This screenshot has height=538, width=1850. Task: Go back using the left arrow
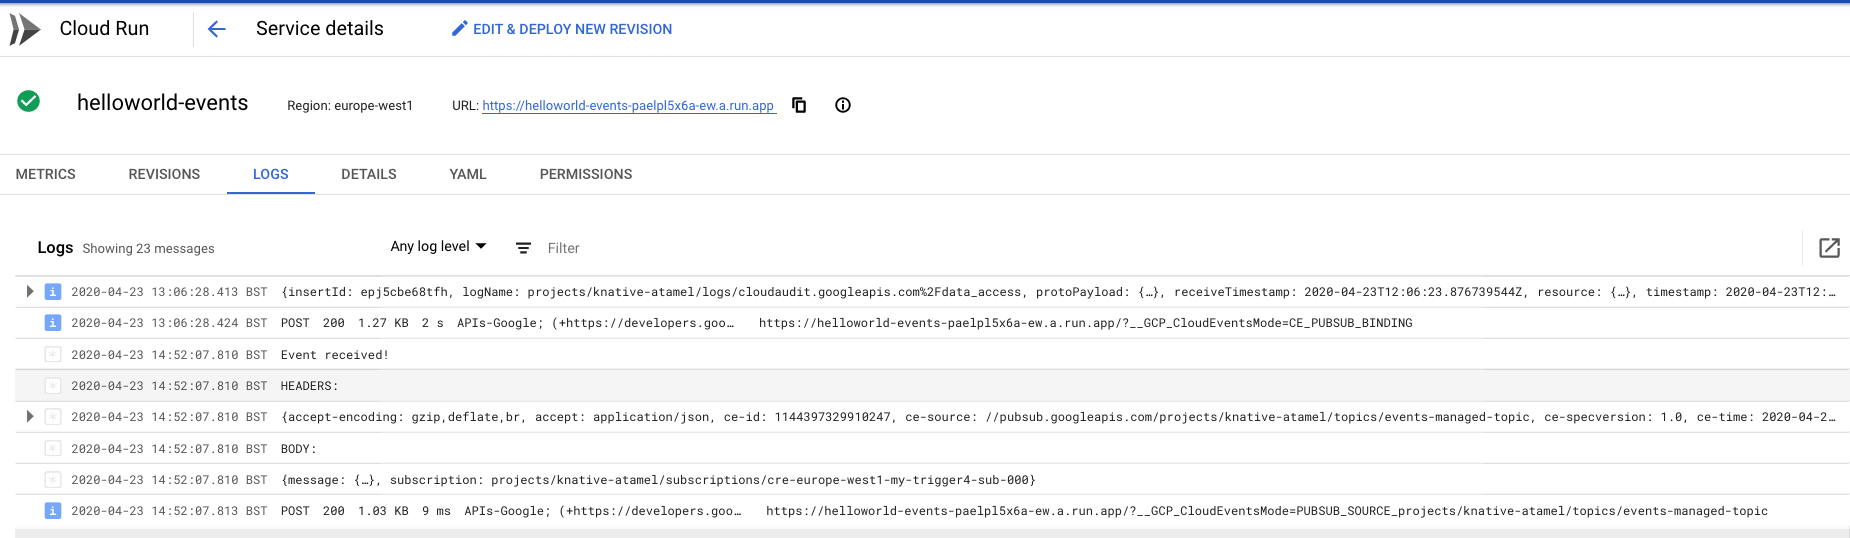(x=217, y=29)
